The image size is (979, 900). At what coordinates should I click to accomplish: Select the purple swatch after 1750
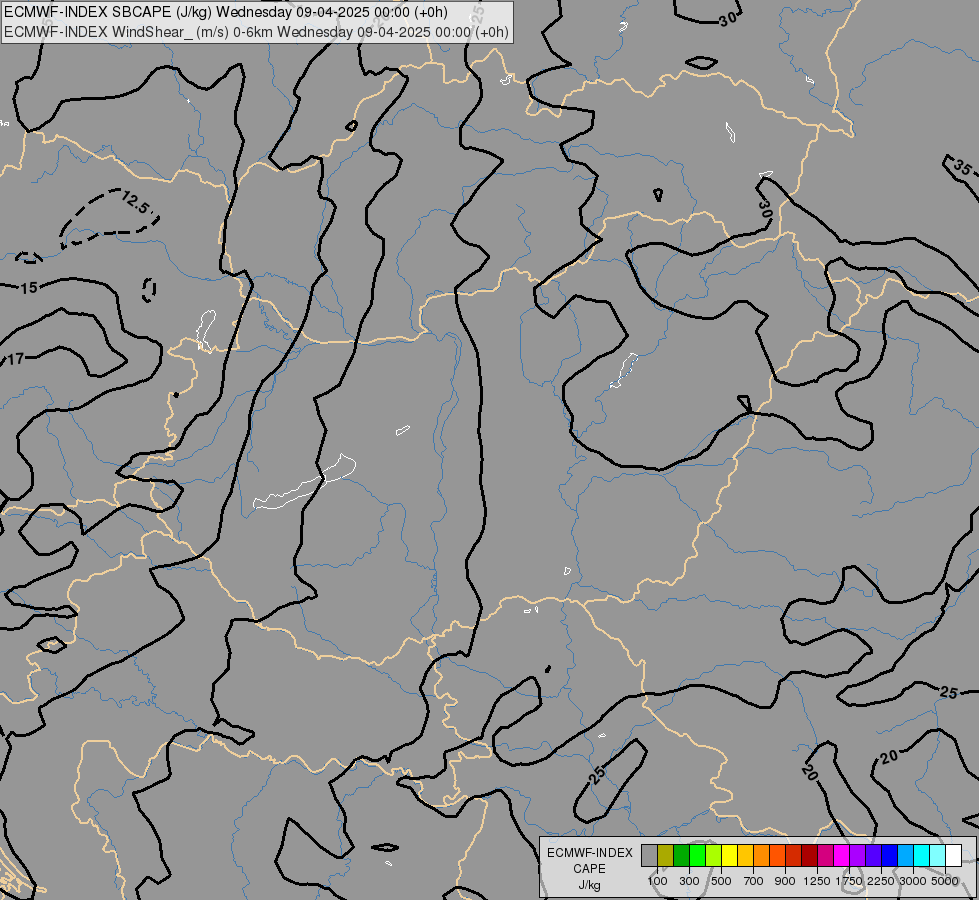click(858, 855)
